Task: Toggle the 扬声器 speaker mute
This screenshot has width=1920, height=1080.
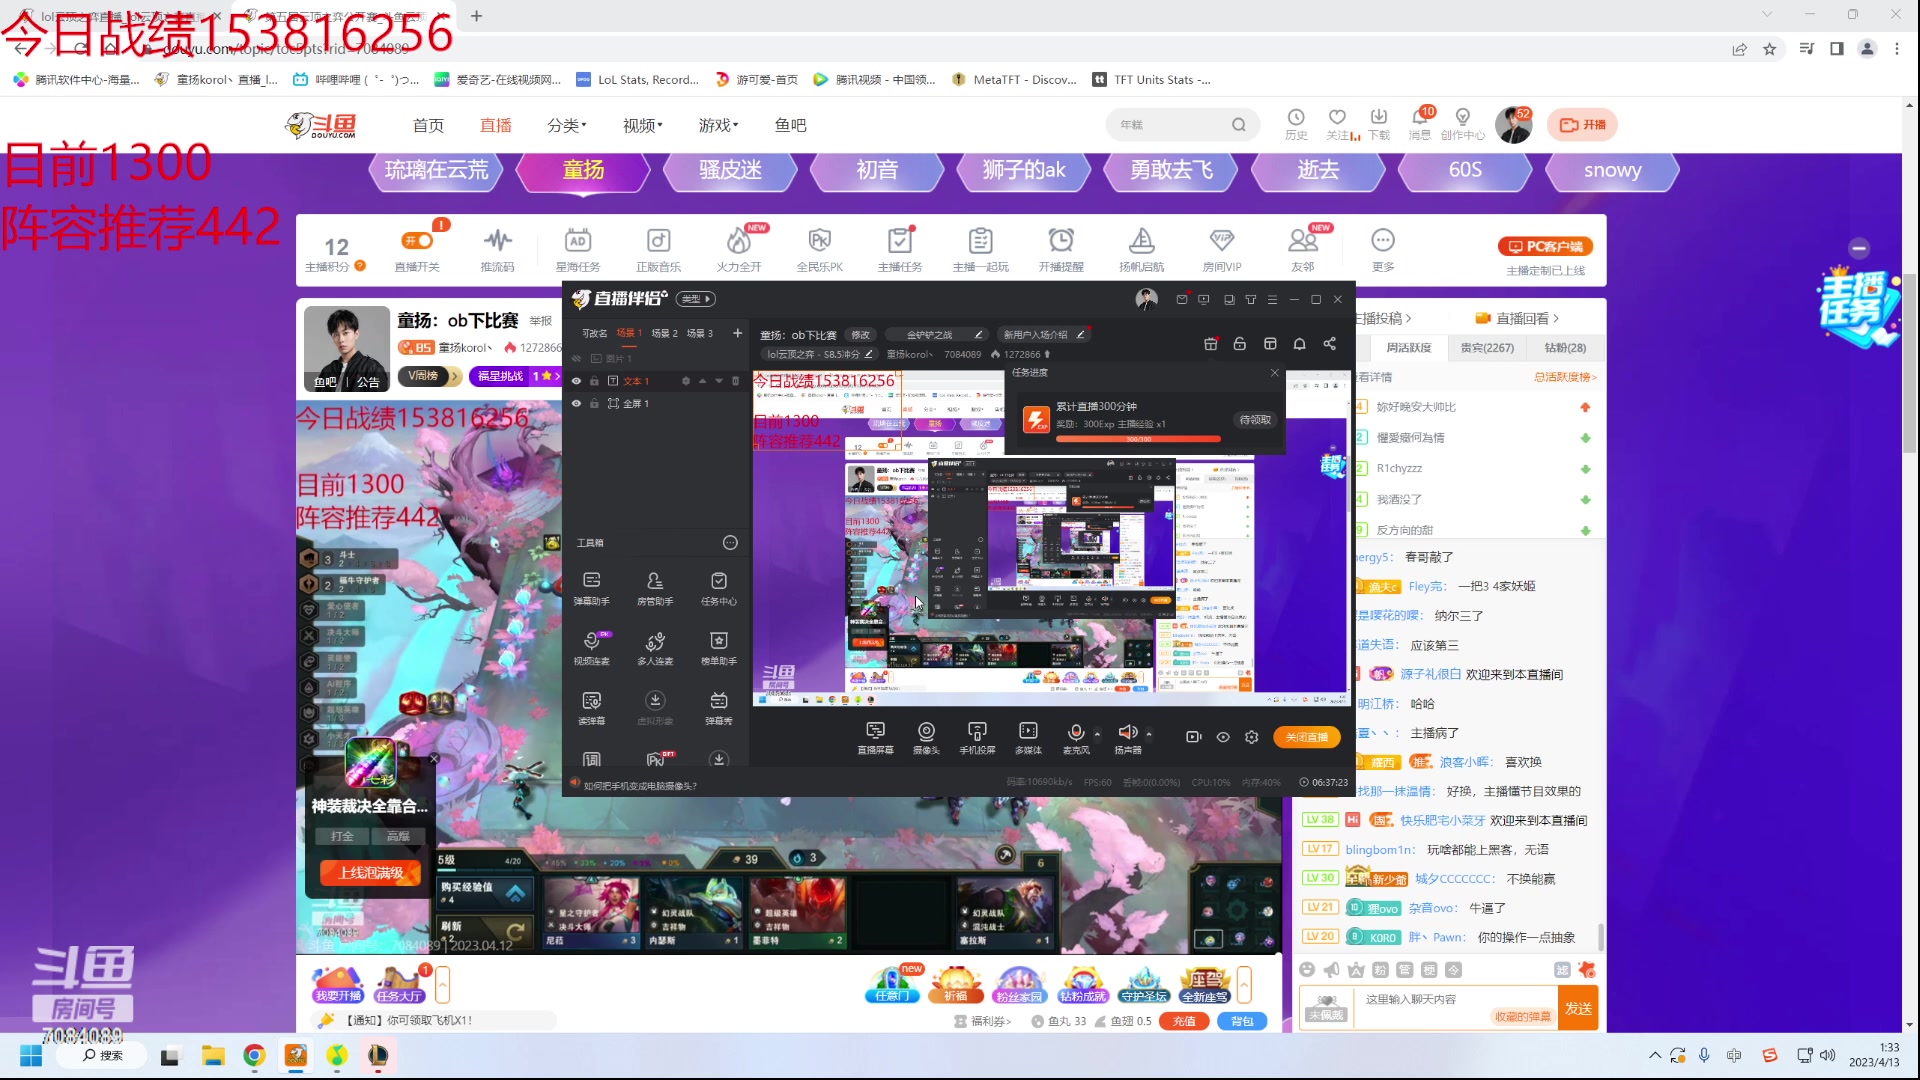Action: pyautogui.click(x=1128, y=738)
